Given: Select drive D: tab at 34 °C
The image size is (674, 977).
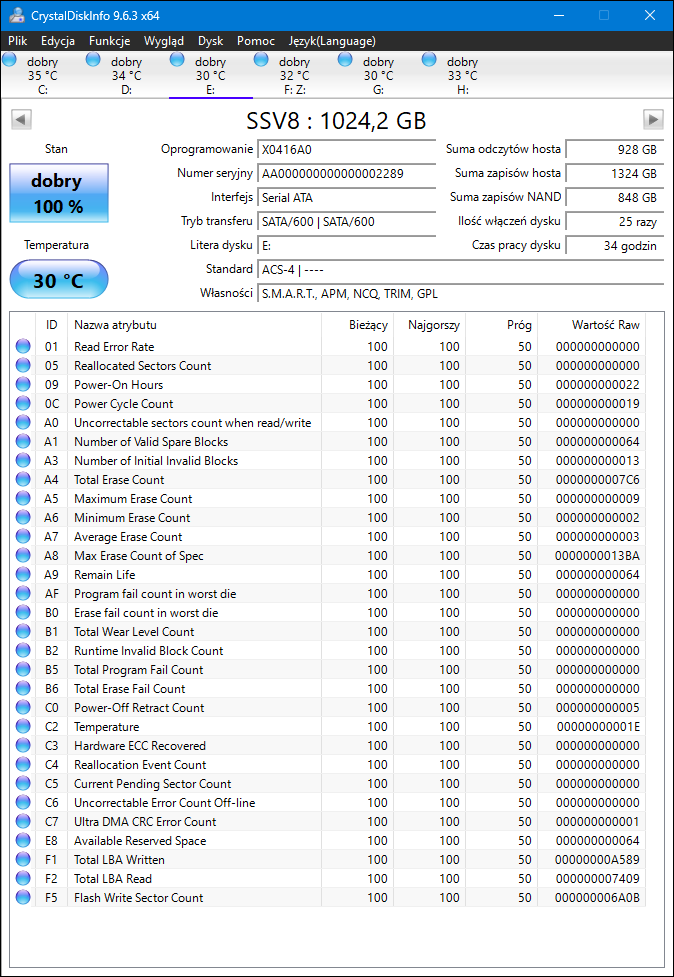Looking at the screenshot, I should [x=126, y=75].
